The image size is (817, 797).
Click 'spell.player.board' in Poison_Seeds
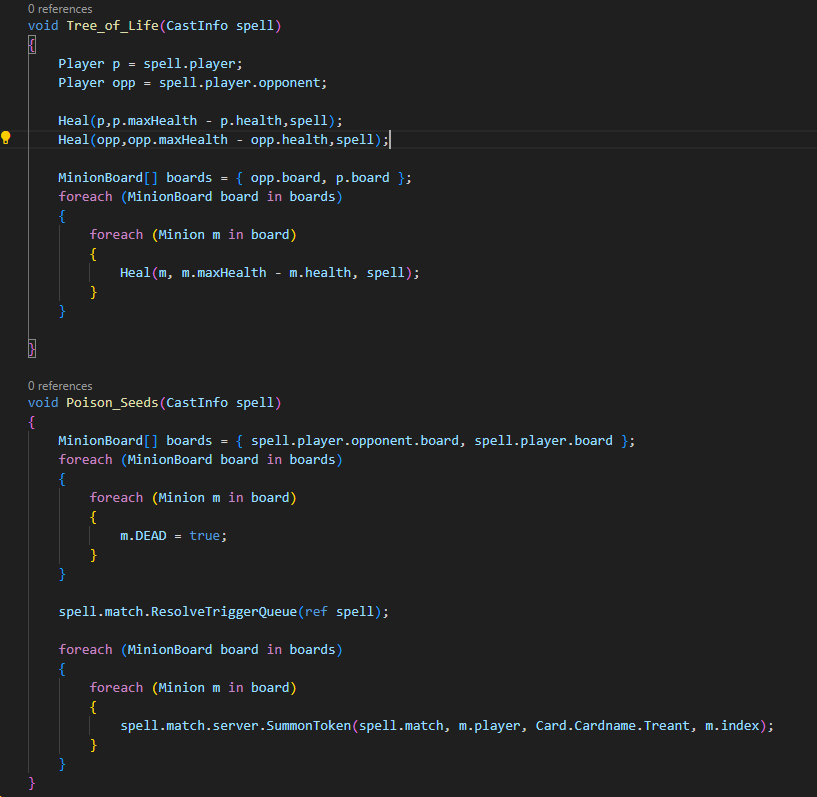click(543, 441)
